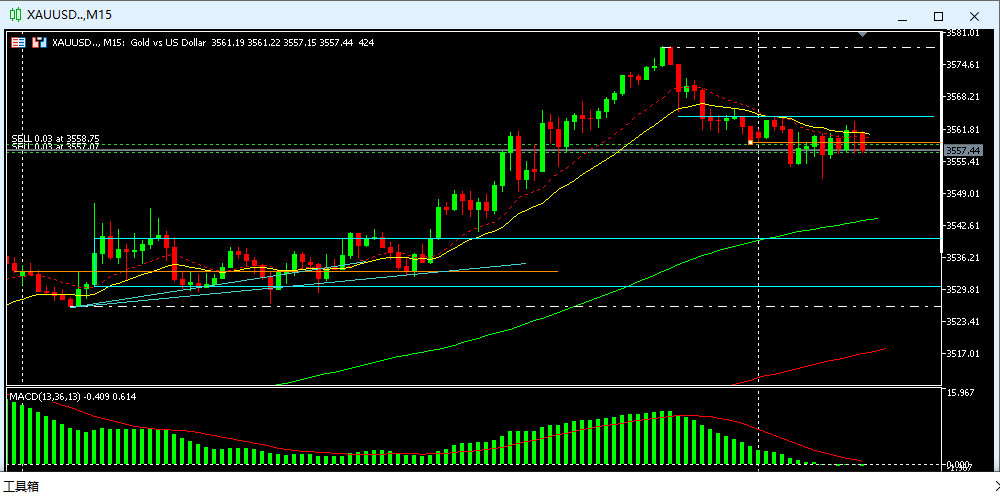
Task: Click the 3542.61 price axis label
Action: click(x=963, y=226)
